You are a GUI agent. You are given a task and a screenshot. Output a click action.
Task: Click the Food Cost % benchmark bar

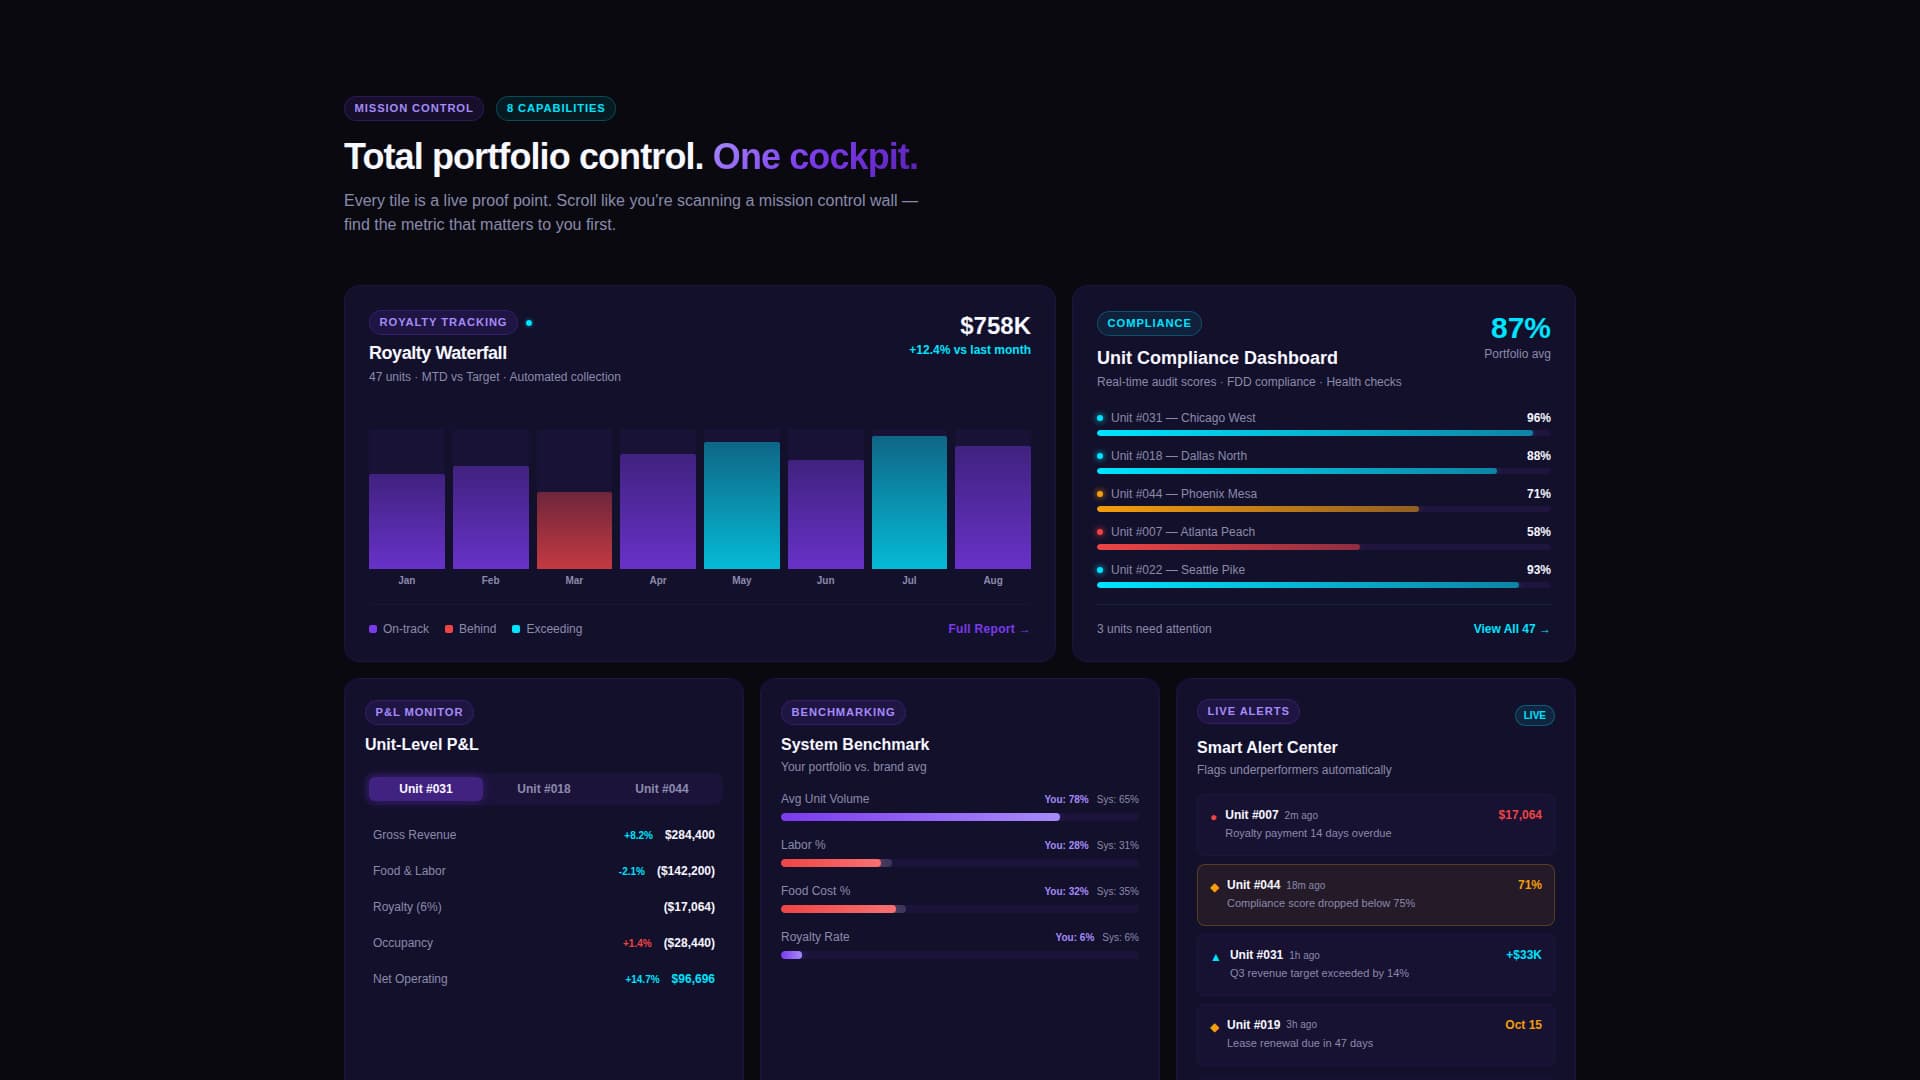point(960,909)
